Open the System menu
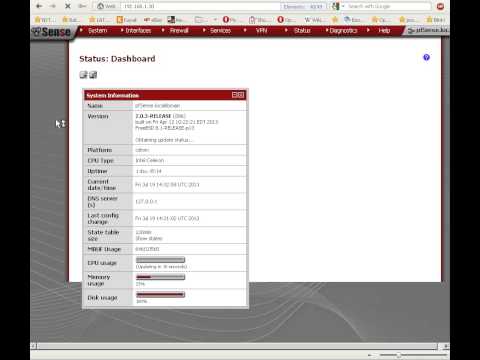Viewport: 480px width, 360px height. pyautogui.click(x=97, y=31)
